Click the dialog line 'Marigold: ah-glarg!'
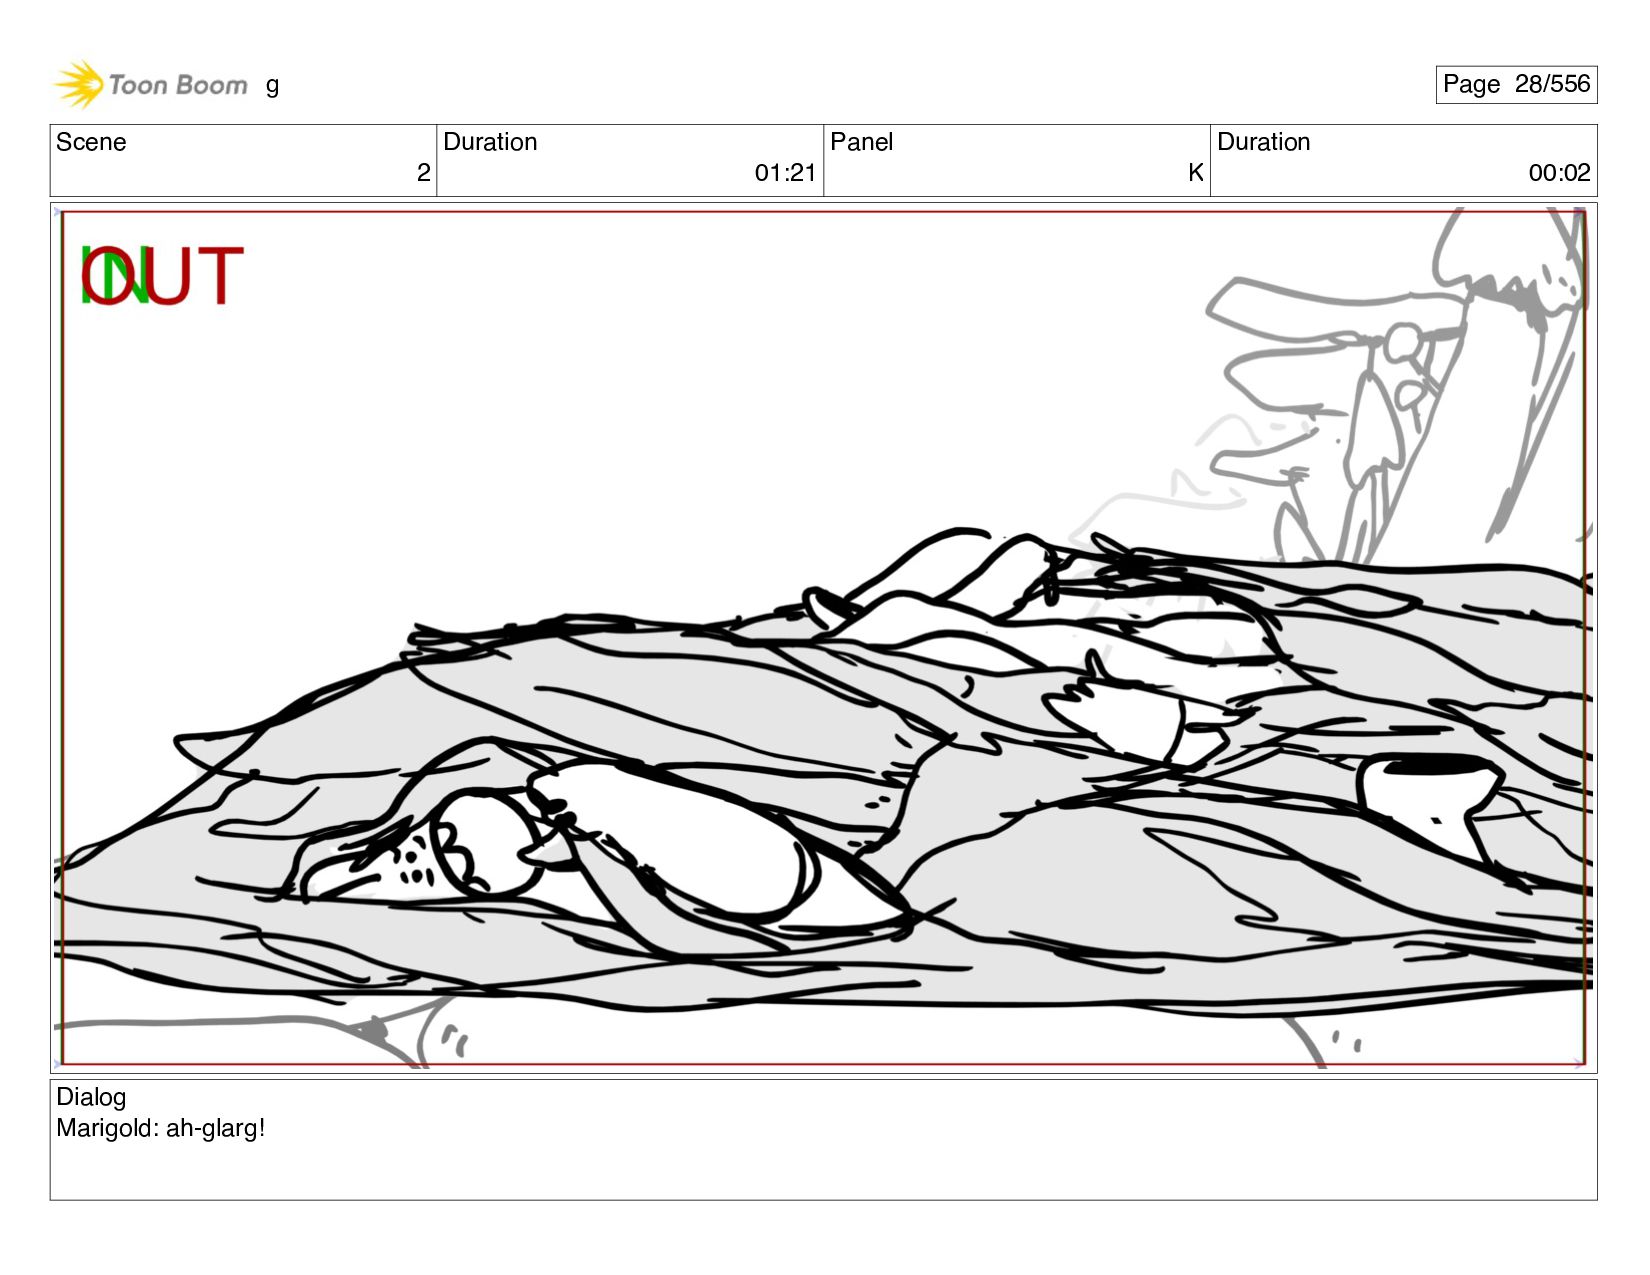The width and height of the screenshot is (1650, 1275). click(x=161, y=1128)
